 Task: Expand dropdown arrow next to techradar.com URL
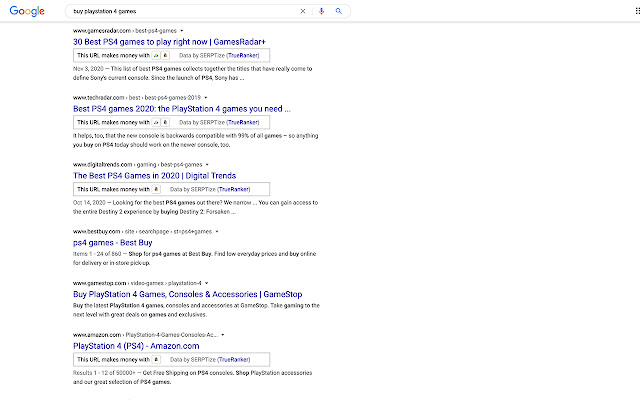click(206, 98)
